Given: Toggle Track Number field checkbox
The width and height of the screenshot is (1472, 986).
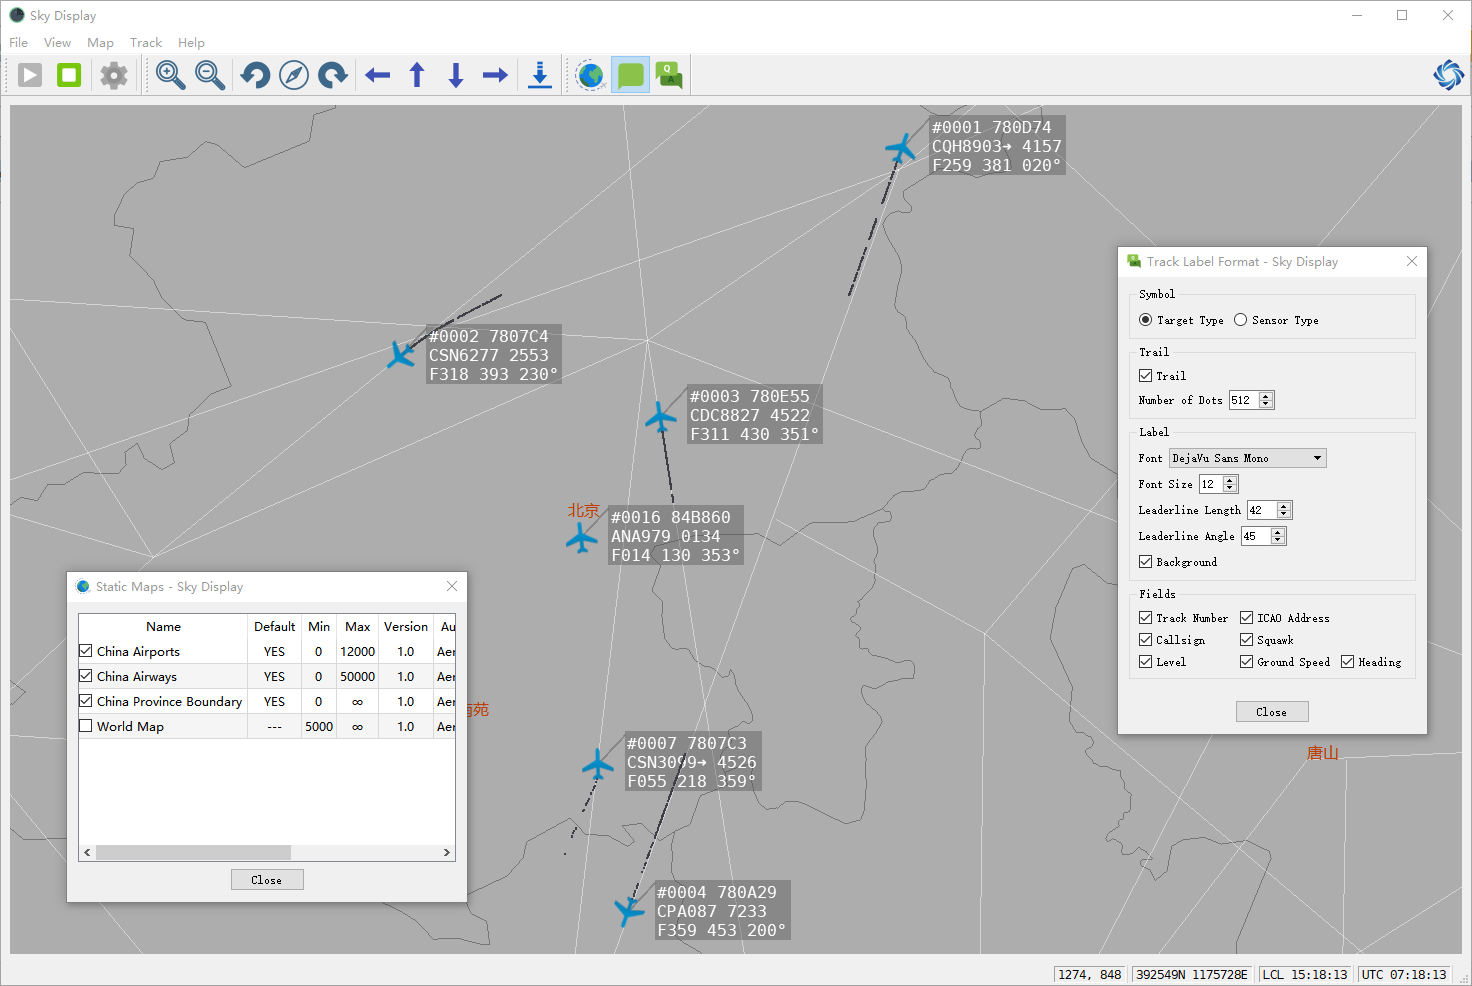Looking at the screenshot, I should pyautogui.click(x=1145, y=618).
